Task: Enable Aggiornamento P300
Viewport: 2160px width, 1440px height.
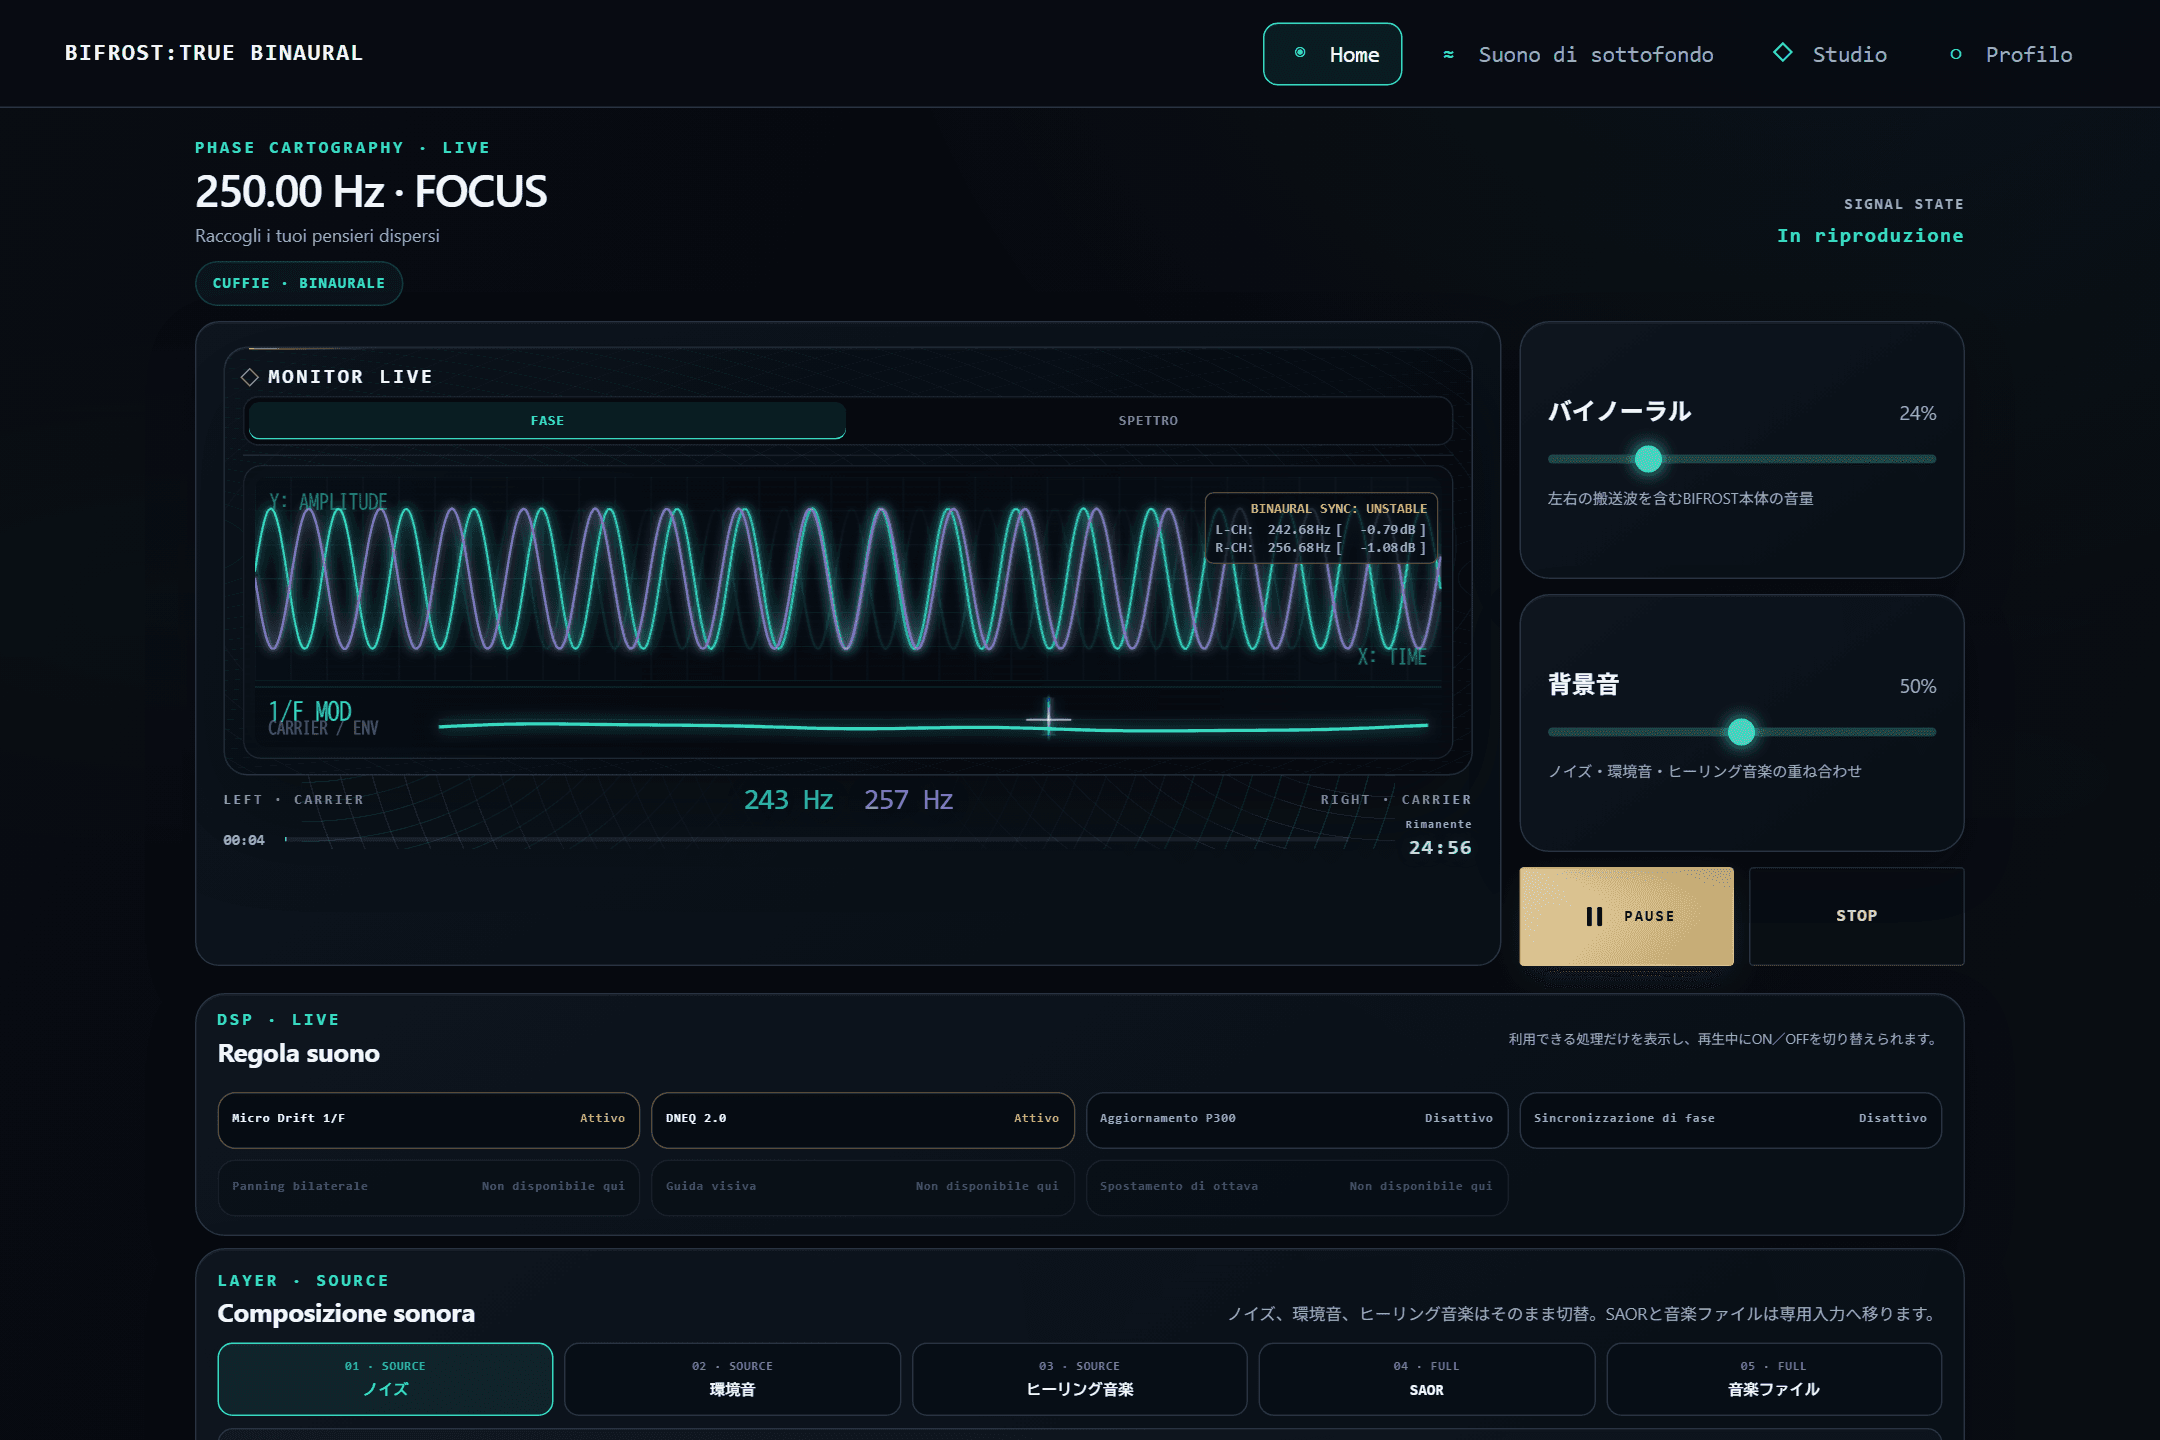Action: click(x=1296, y=1119)
